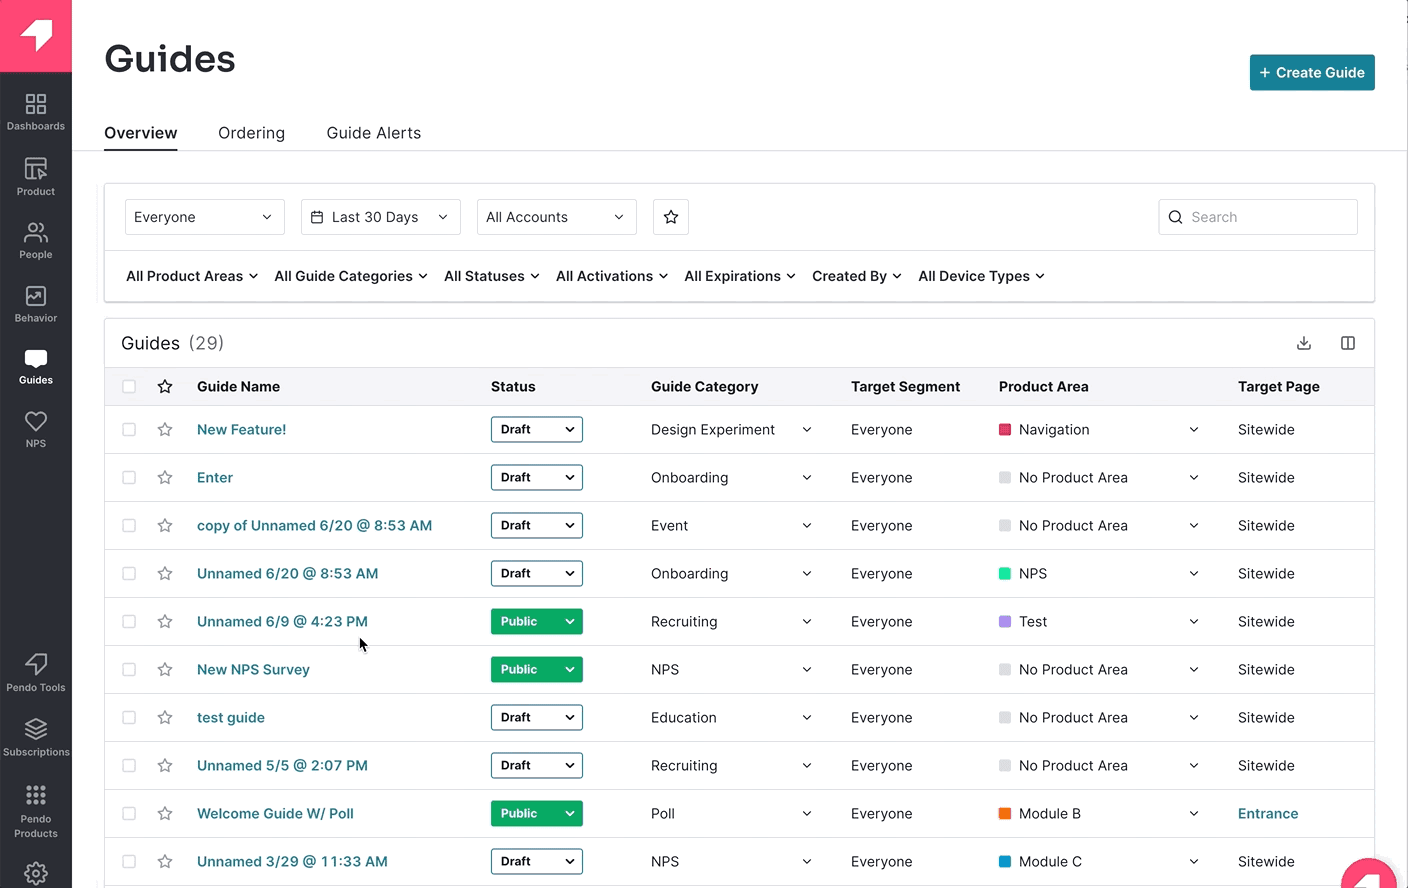
Task: Select Unnamed 6/9 @ 4:23 PM checkbox
Action: coord(129,622)
